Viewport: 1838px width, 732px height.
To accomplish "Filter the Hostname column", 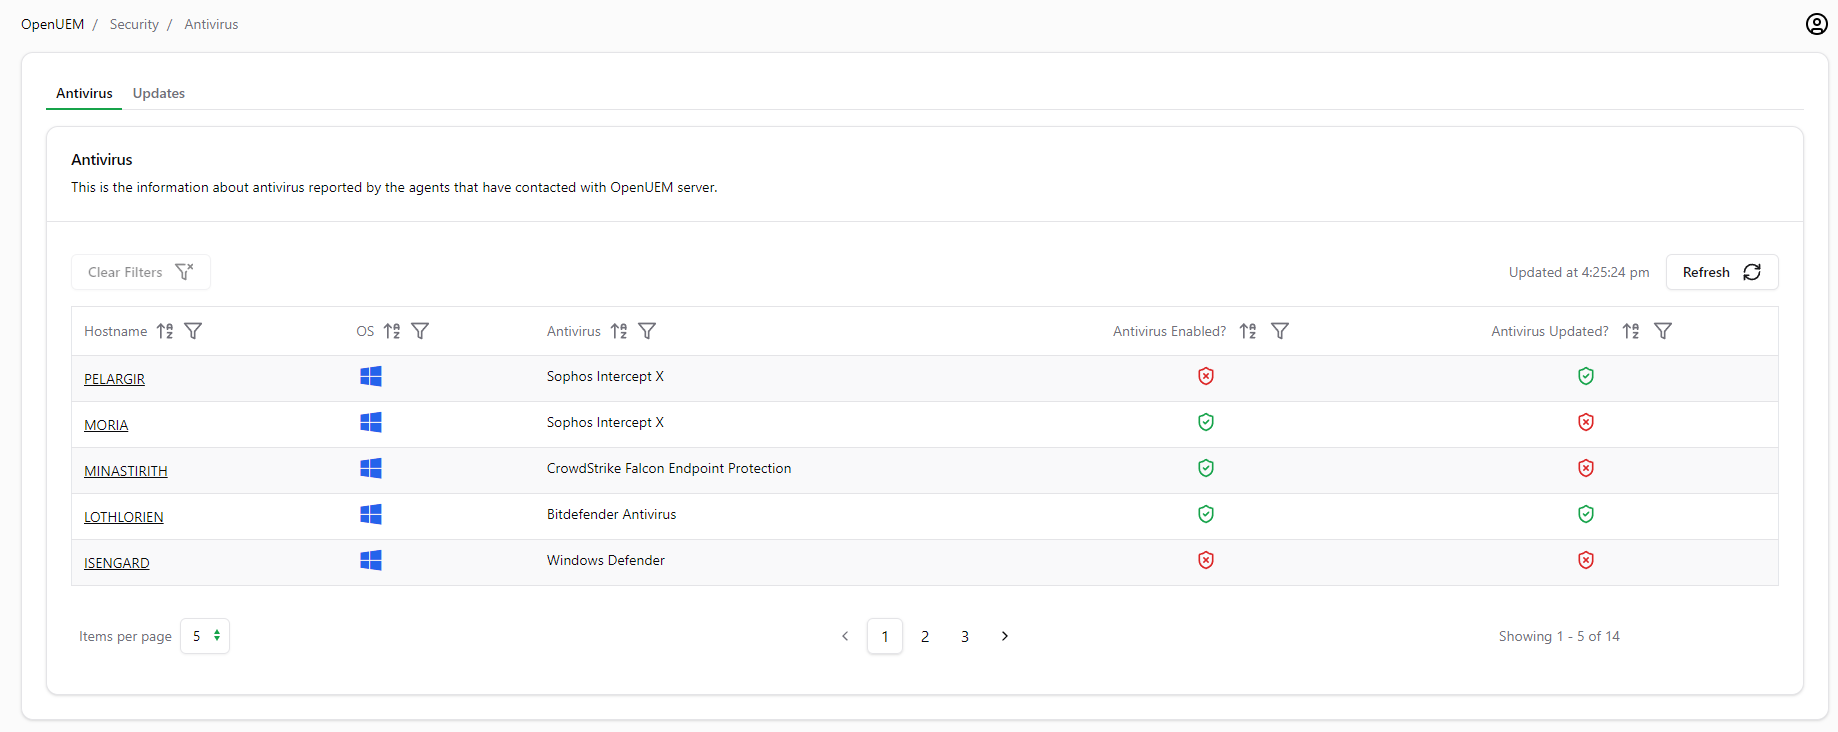I will coord(193,331).
